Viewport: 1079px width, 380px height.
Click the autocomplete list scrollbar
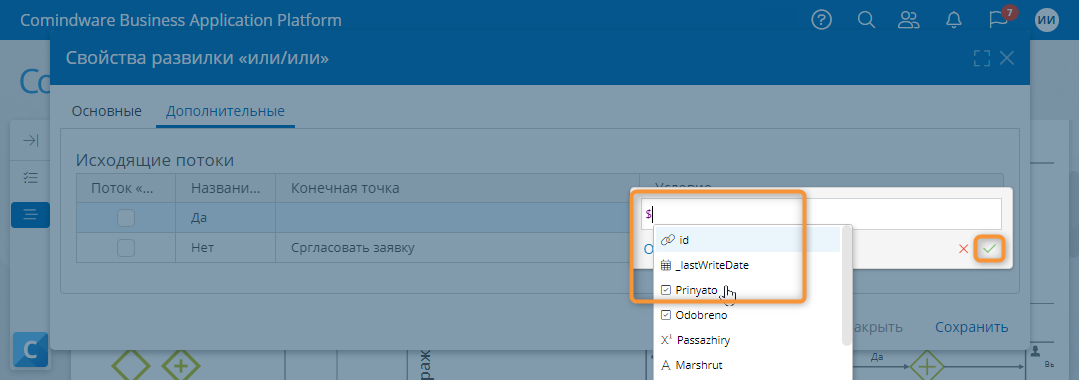[846, 286]
